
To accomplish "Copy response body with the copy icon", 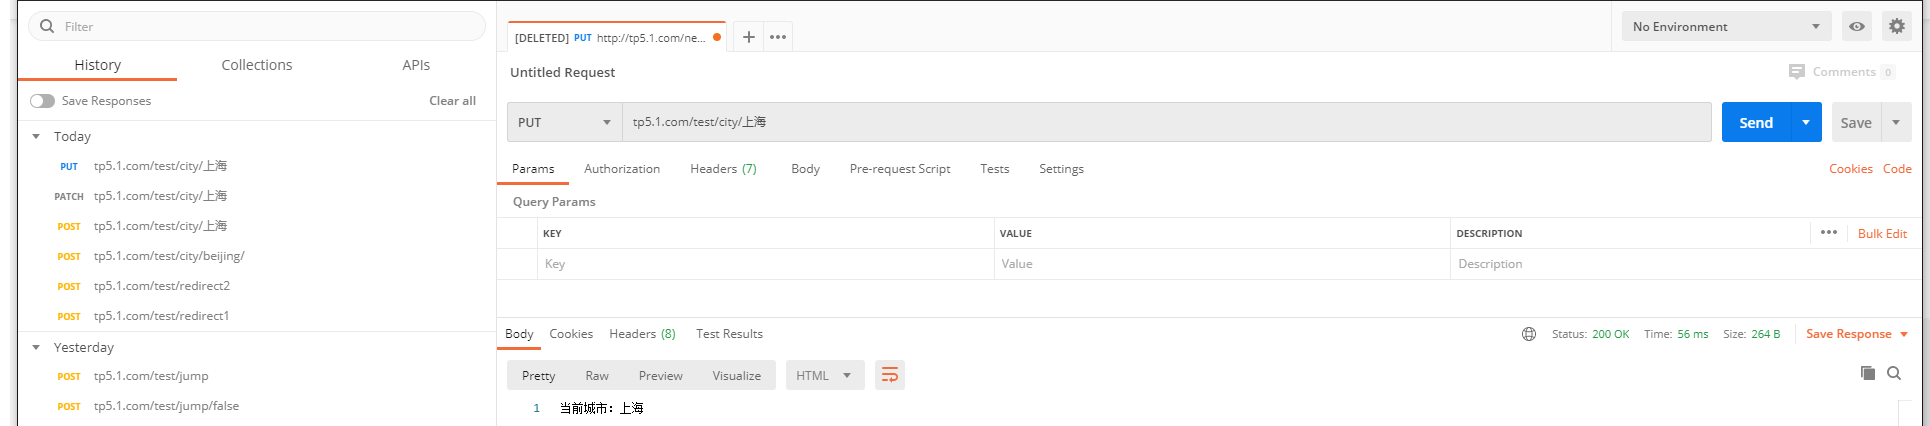I will coord(1867,373).
